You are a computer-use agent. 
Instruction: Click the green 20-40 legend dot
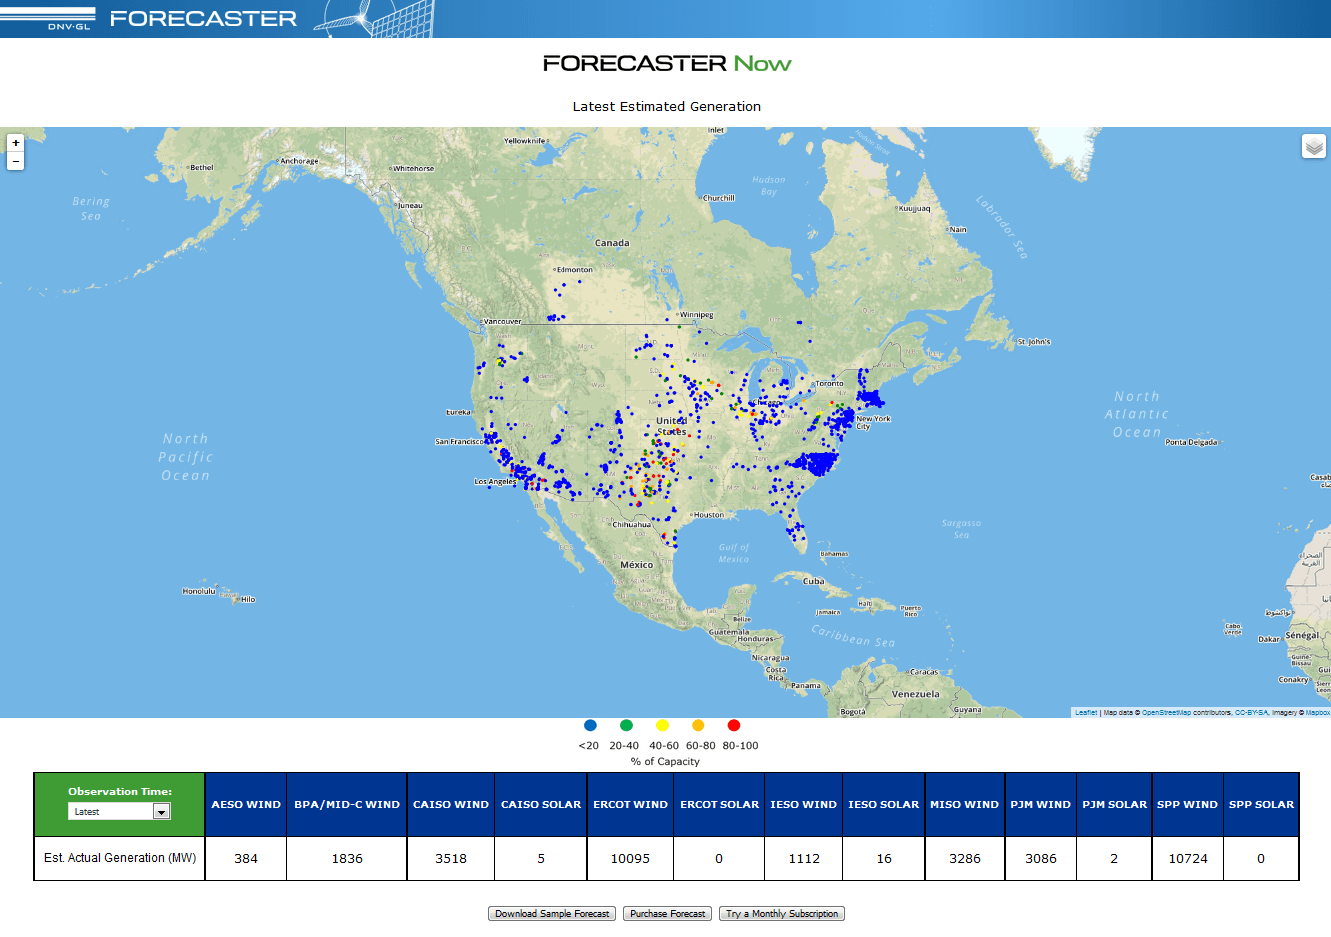point(626,726)
